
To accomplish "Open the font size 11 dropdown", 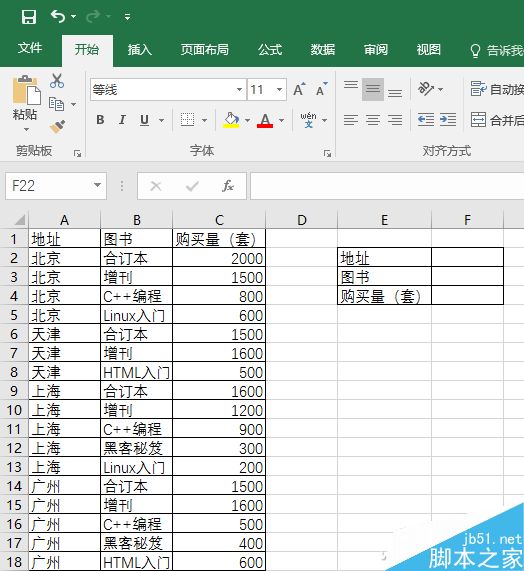I will coord(279,89).
